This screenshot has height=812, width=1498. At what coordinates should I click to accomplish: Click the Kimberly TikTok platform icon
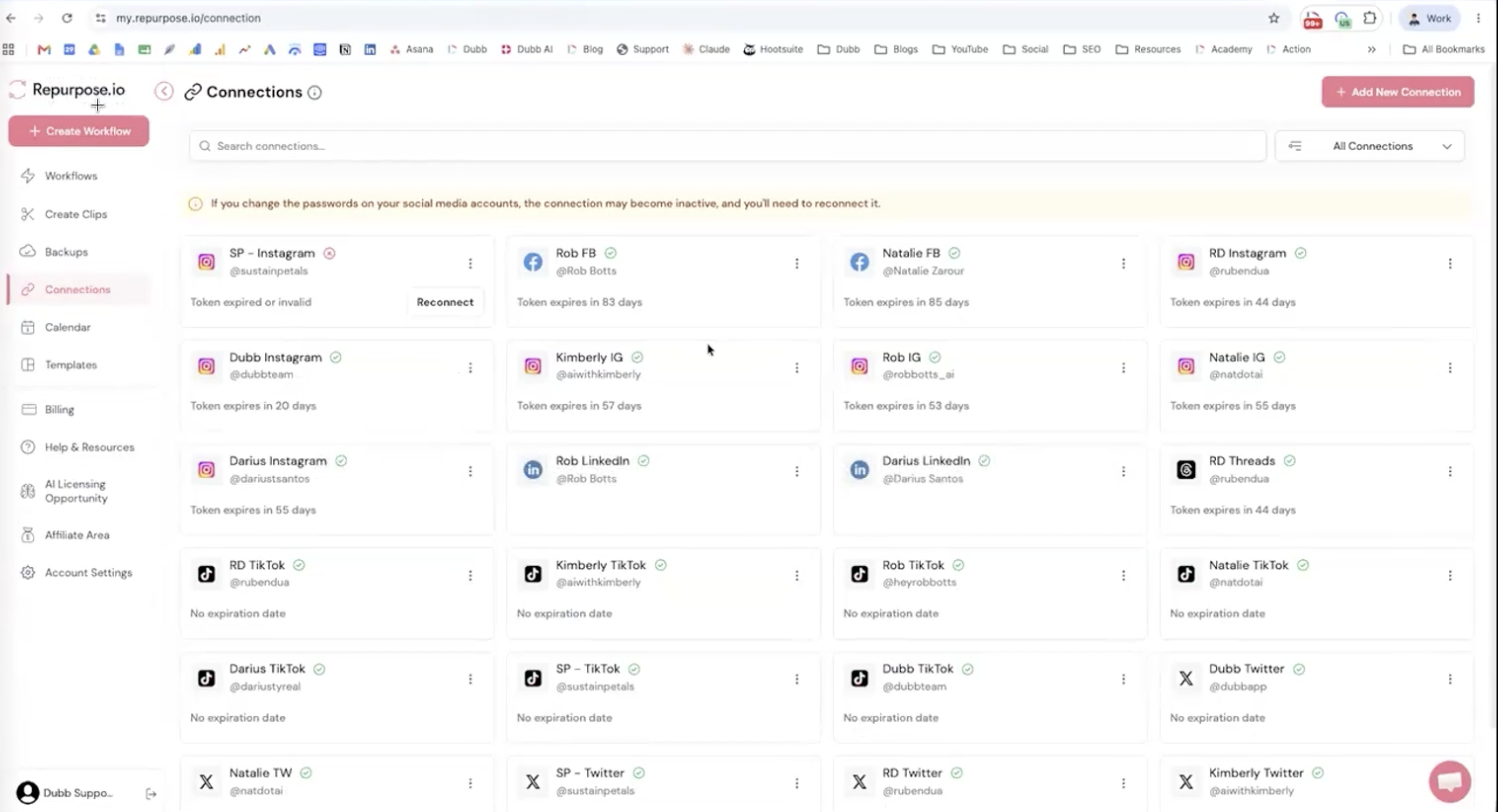click(533, 574)
